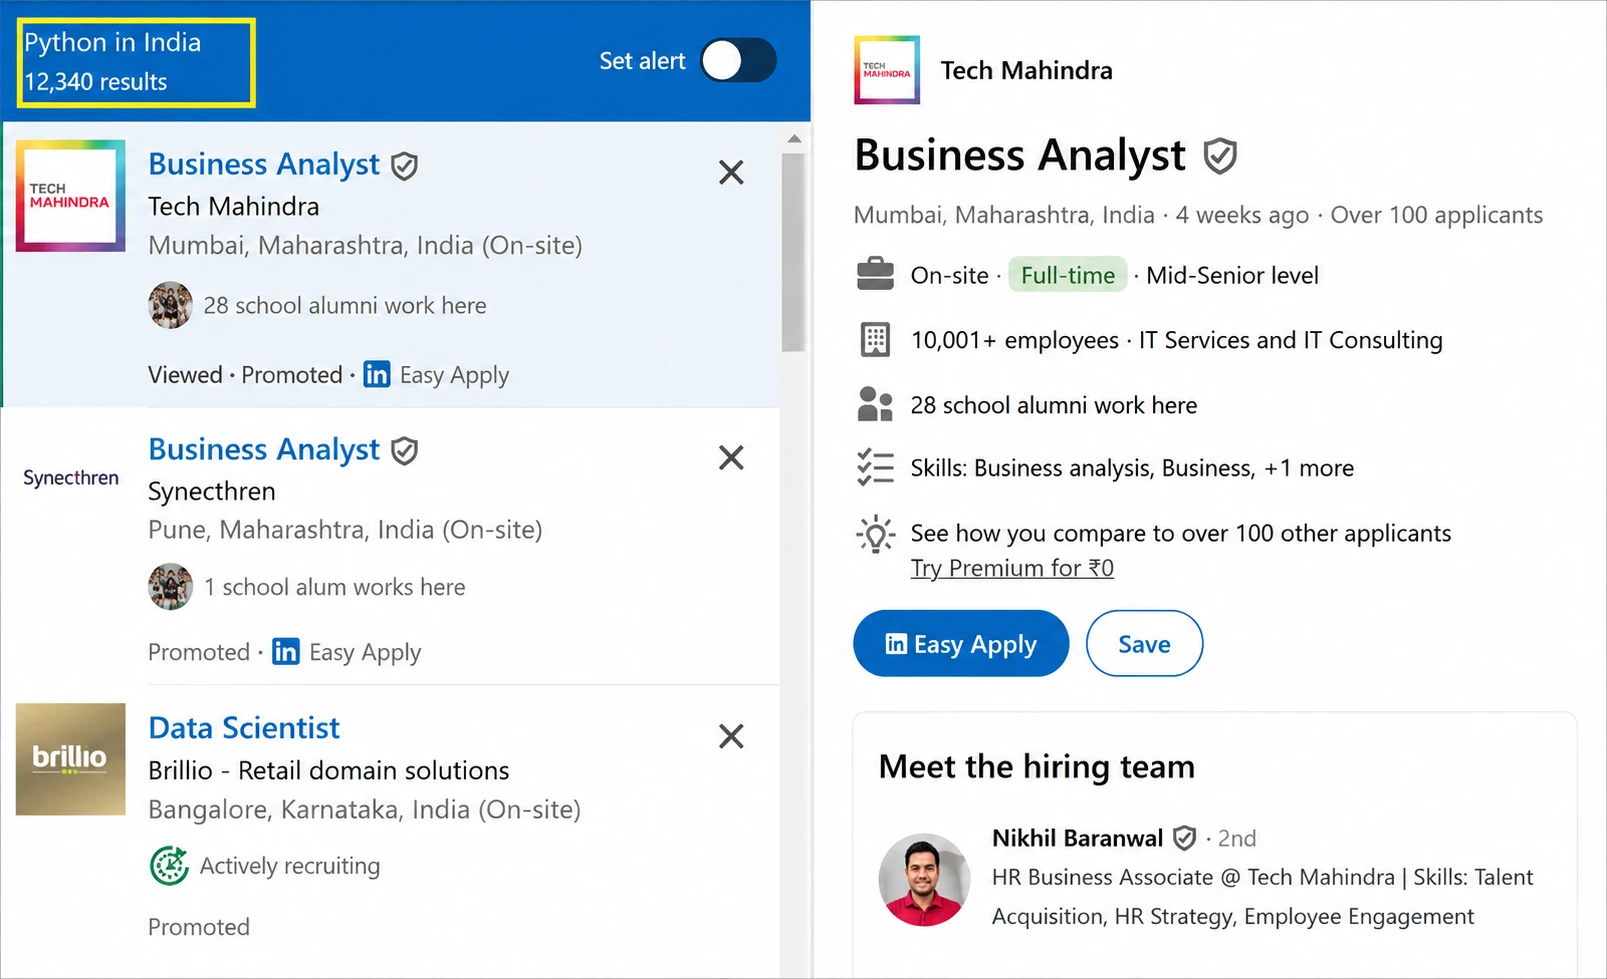
Task: Dismiss the Synecthren Business Analyst listing
Action: tap(731, 458)
